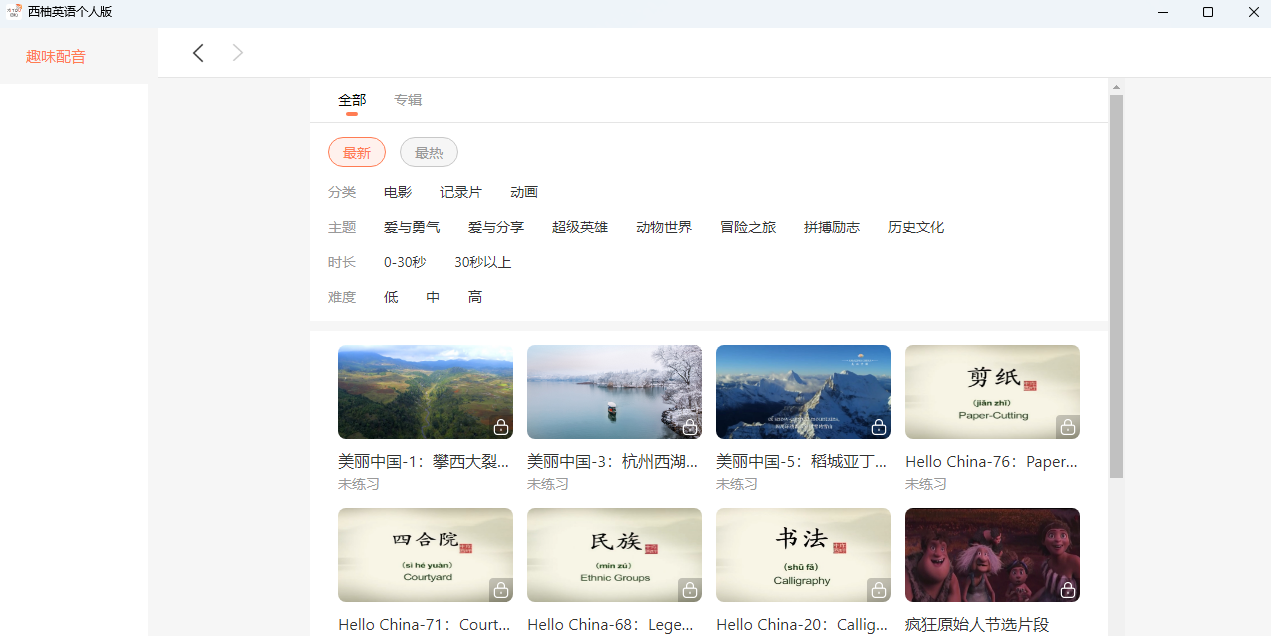Click title text Hello China-20：Callig...
The width and height of the screenshot is (1271, 636).
pos(802,625)
